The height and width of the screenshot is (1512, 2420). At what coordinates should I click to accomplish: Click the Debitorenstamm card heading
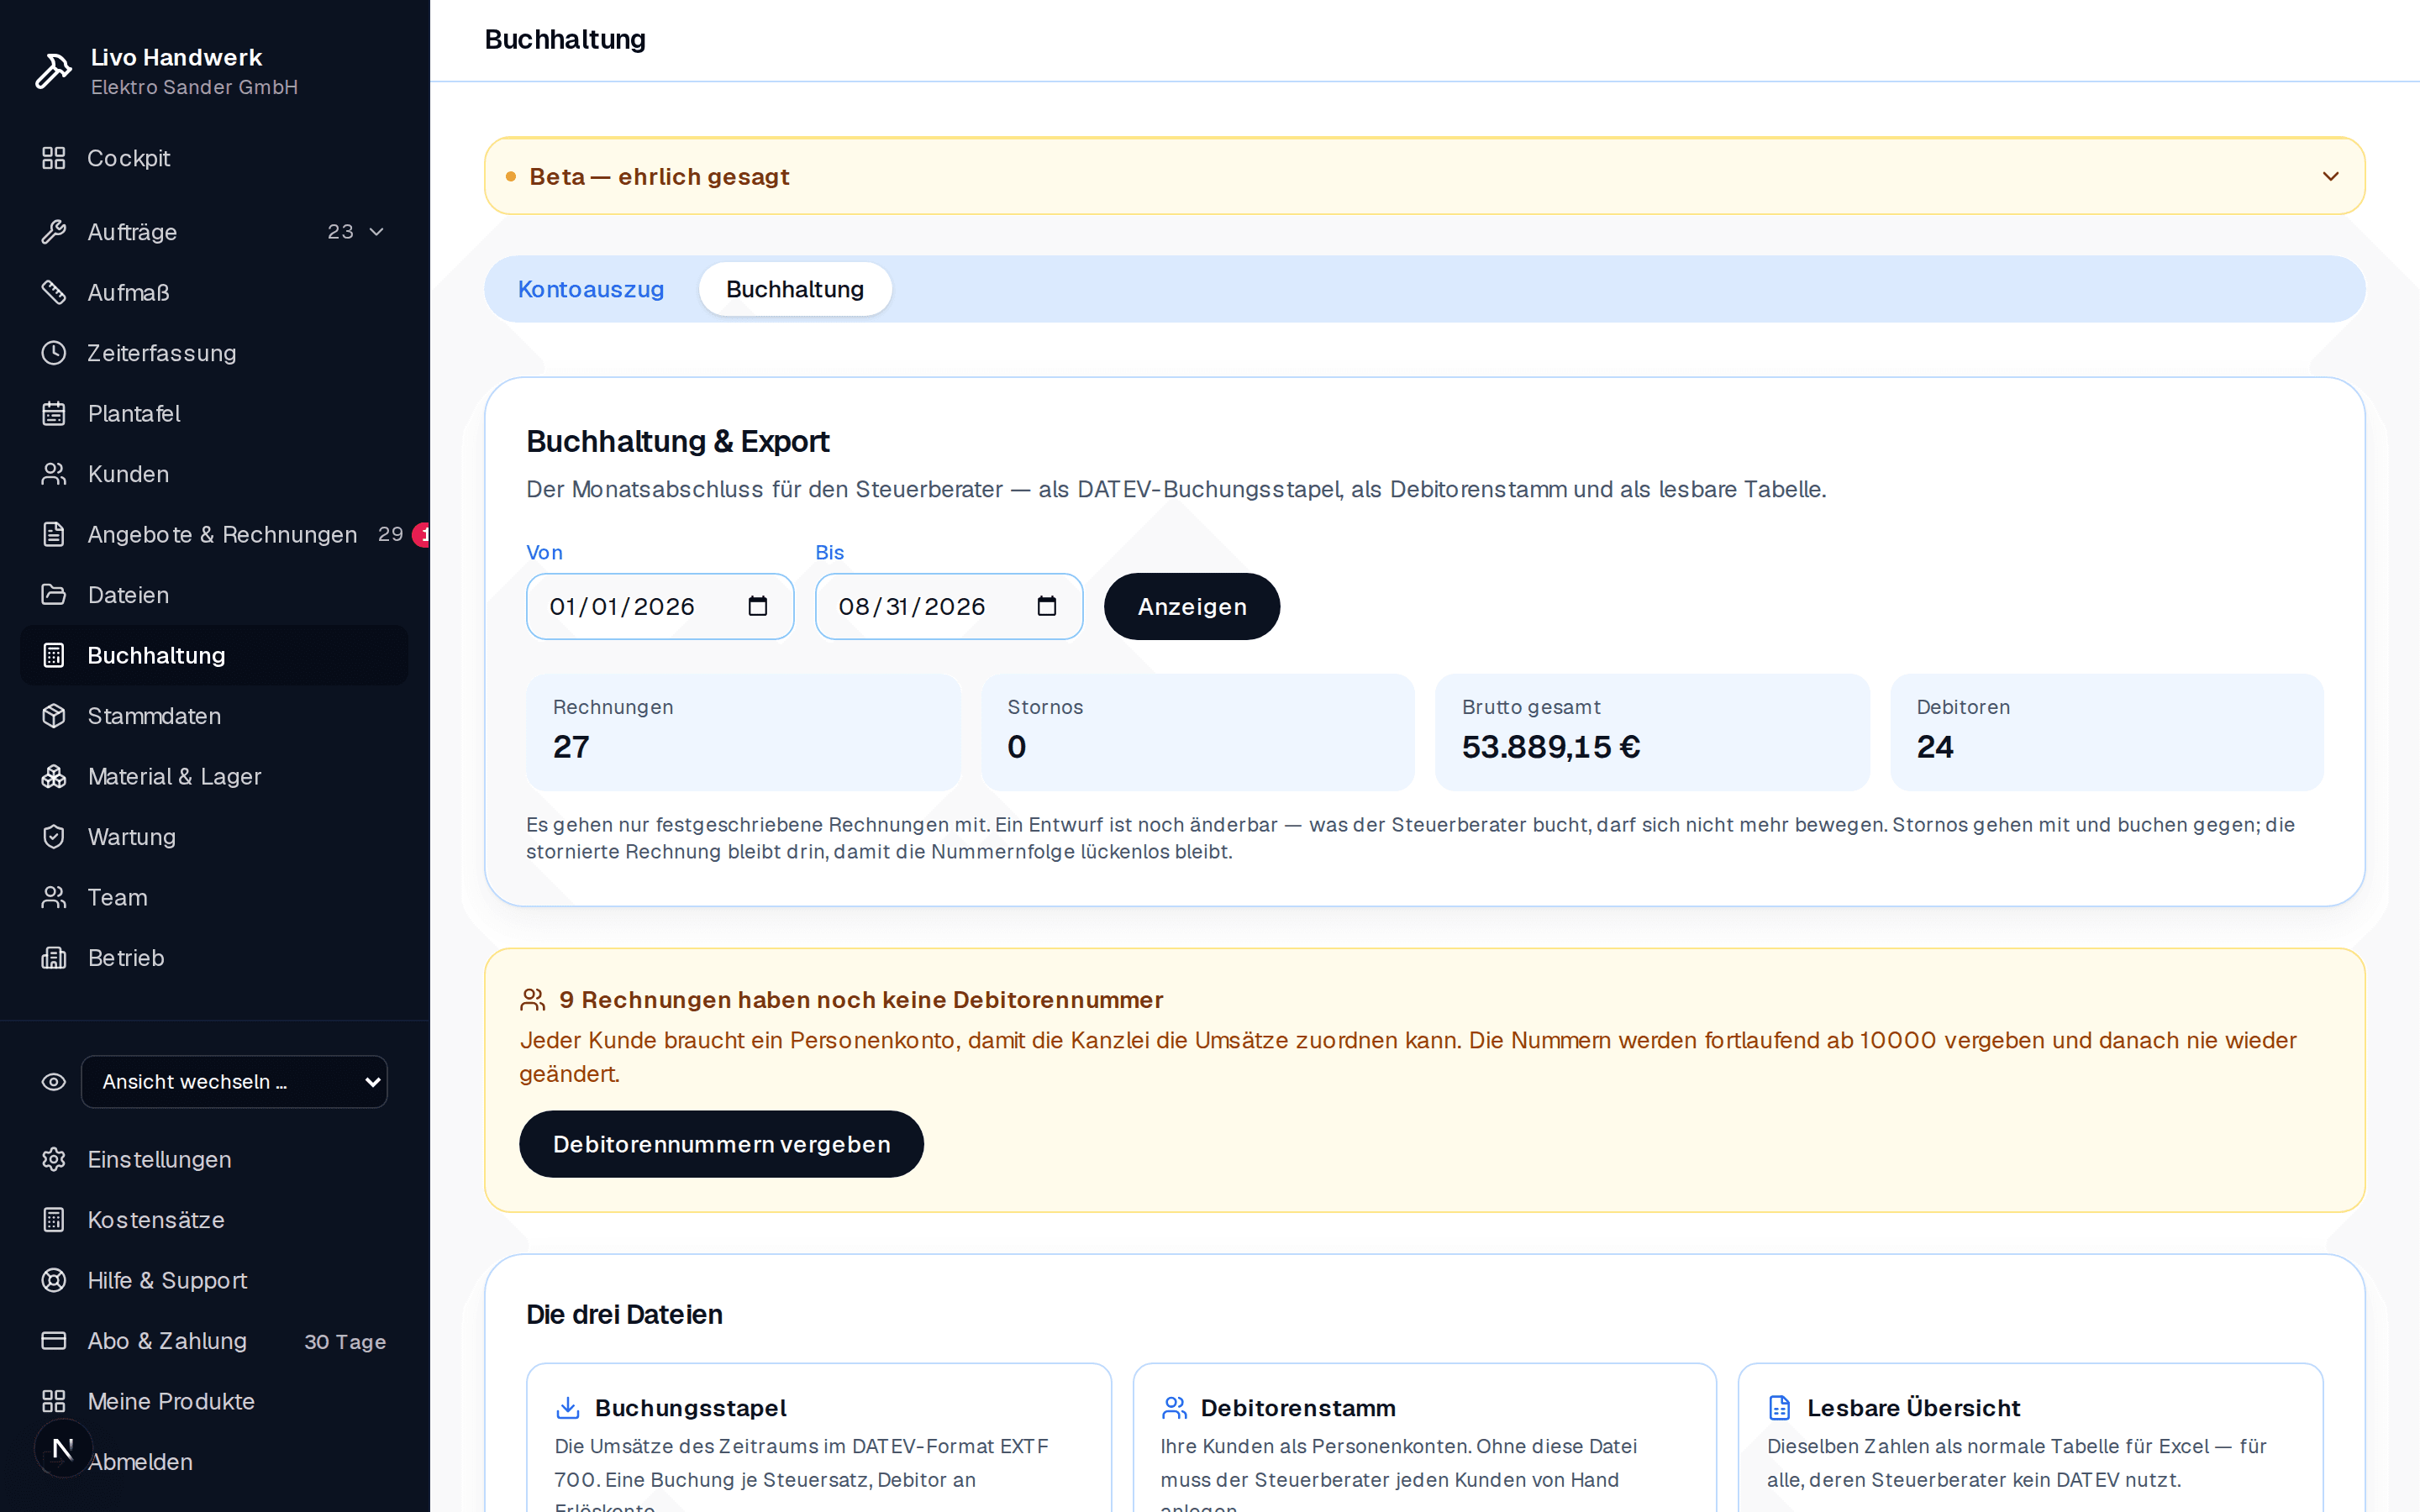(1298, 1407)
